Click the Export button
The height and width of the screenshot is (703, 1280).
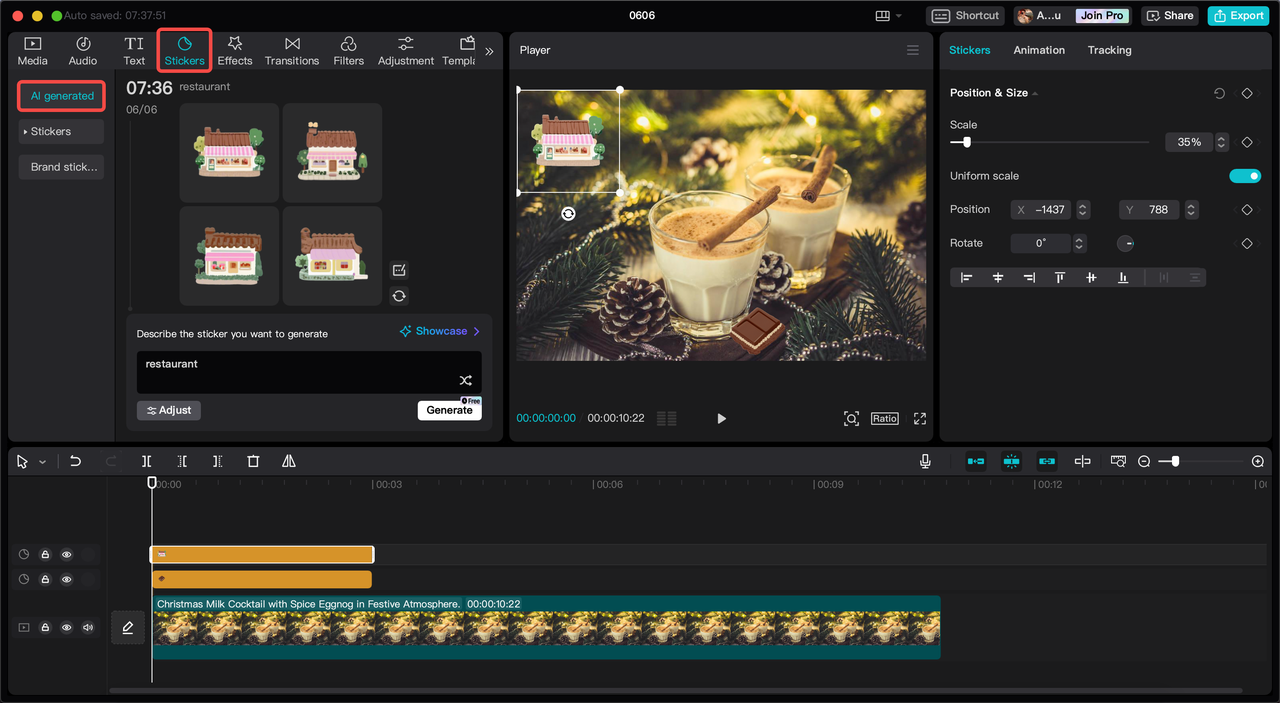pyautogui.click(x=1238, y=15)
